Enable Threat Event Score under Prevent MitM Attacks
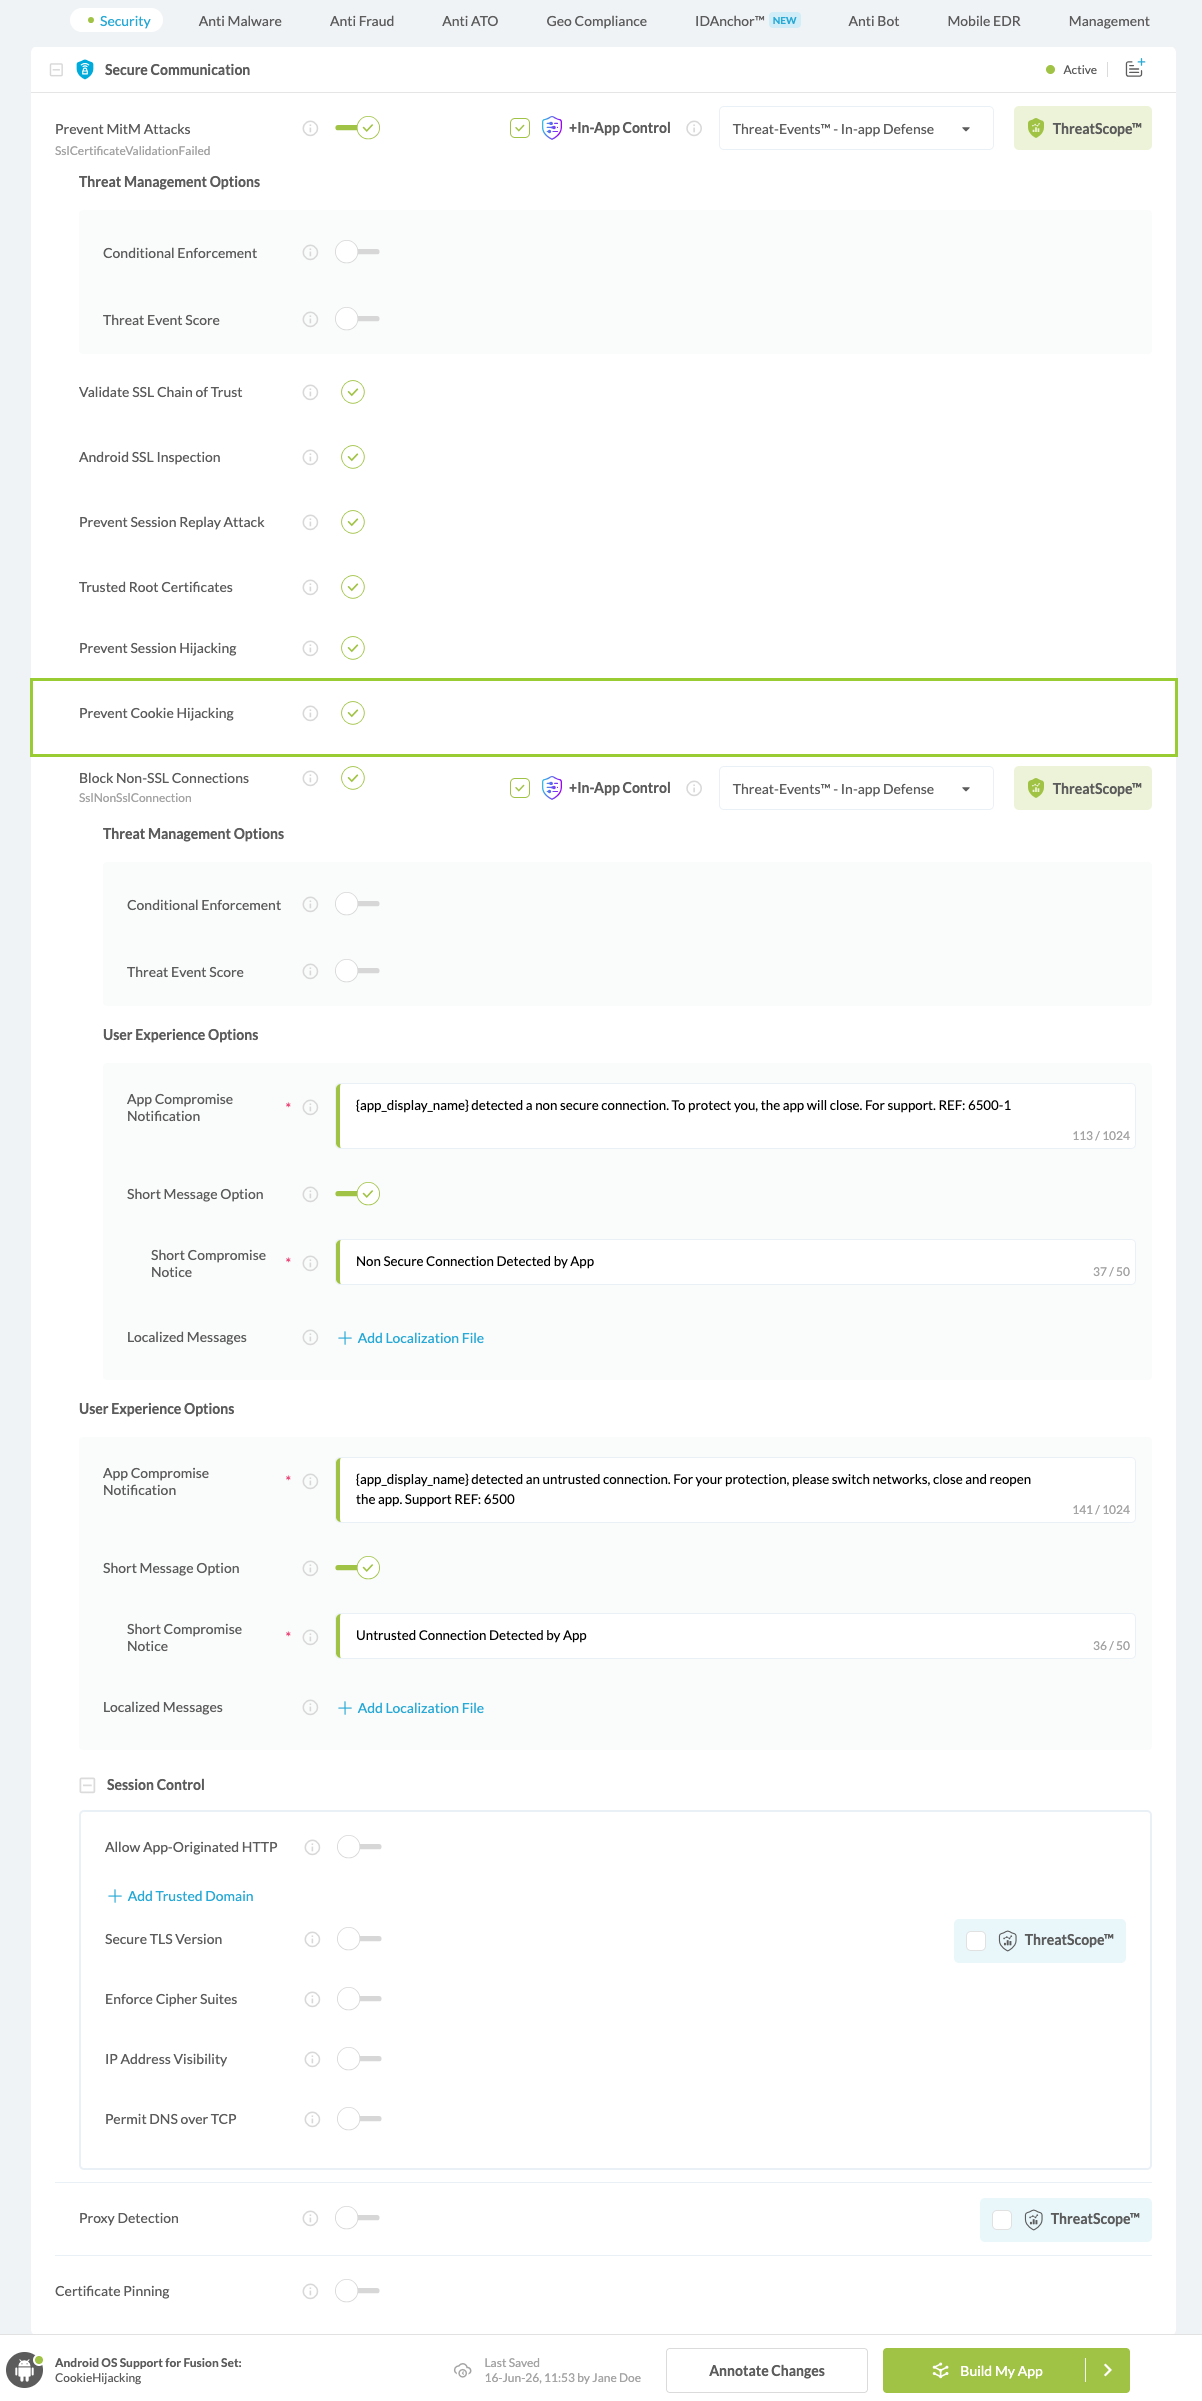 (x=357, y=319)
